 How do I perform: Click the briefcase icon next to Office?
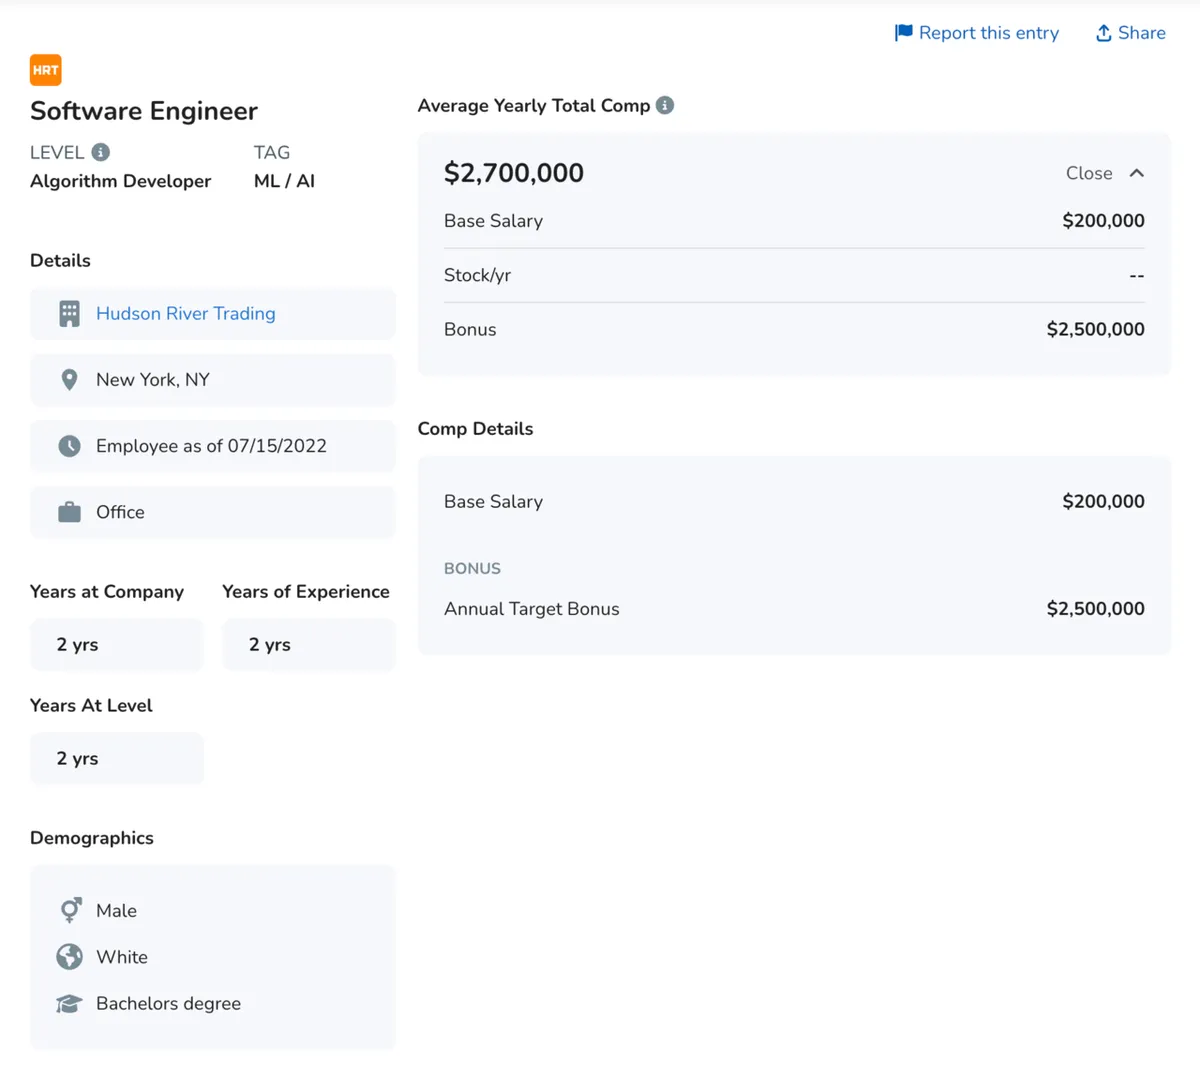69,512
